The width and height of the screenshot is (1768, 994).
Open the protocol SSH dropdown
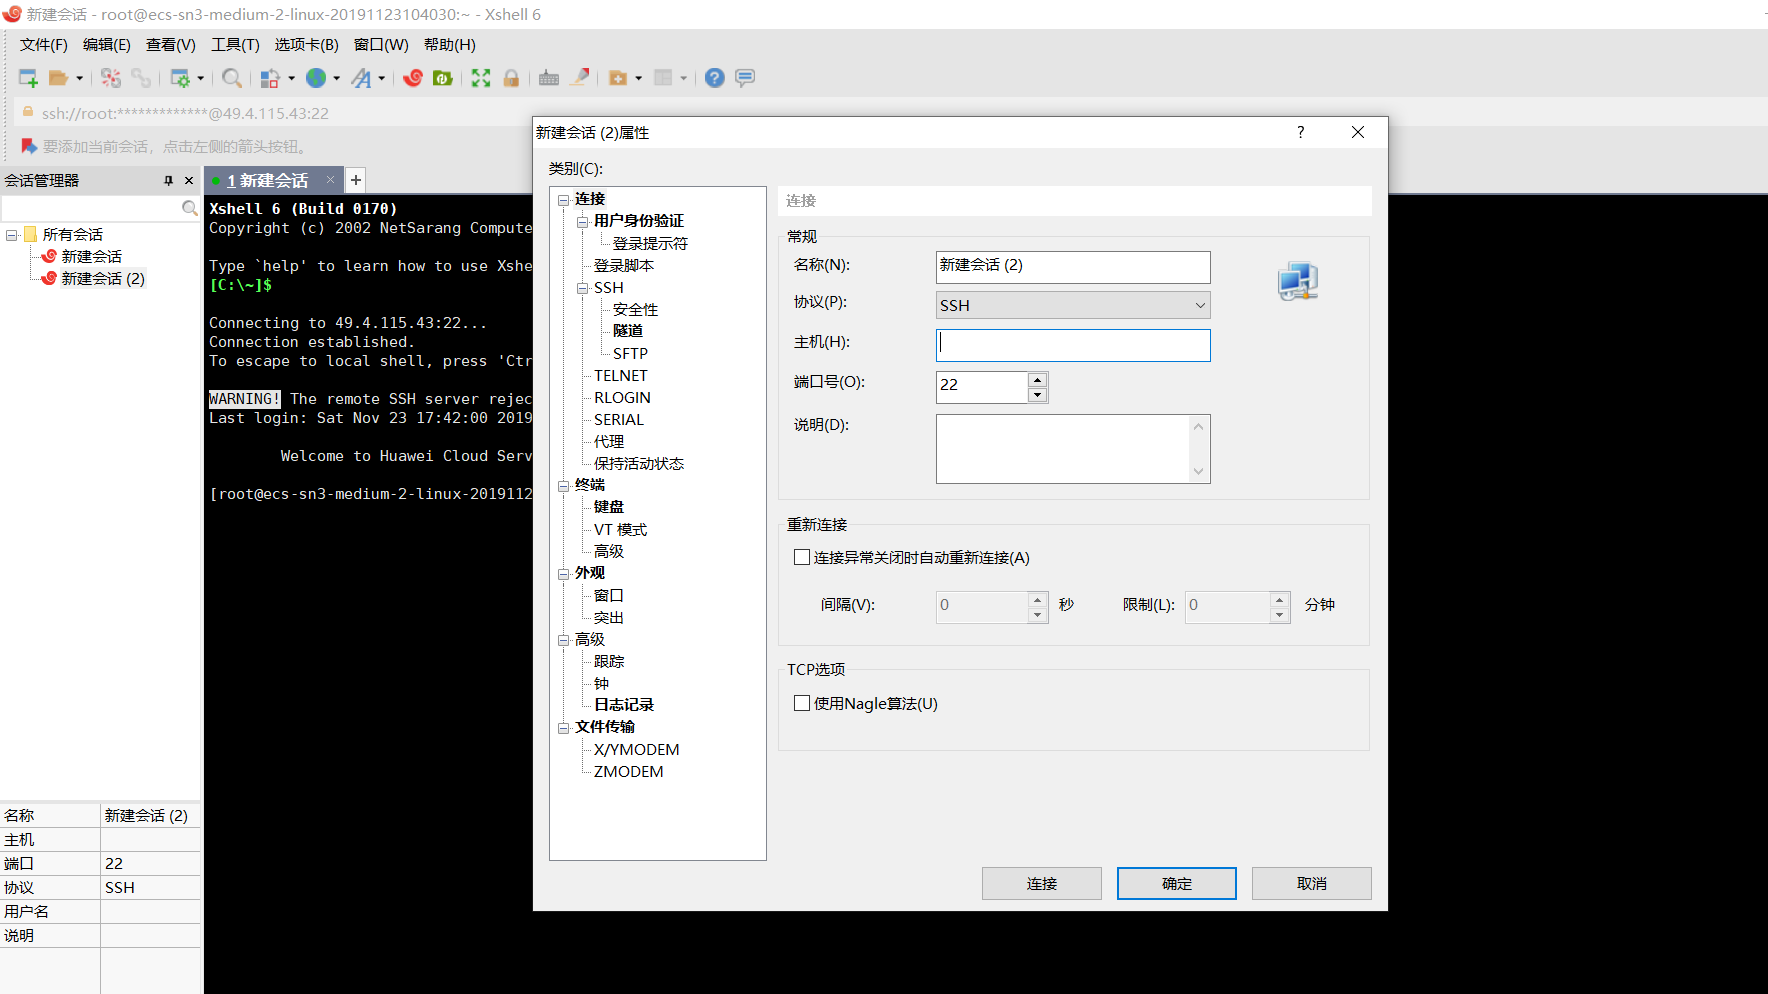click(x=1073, y=305)
